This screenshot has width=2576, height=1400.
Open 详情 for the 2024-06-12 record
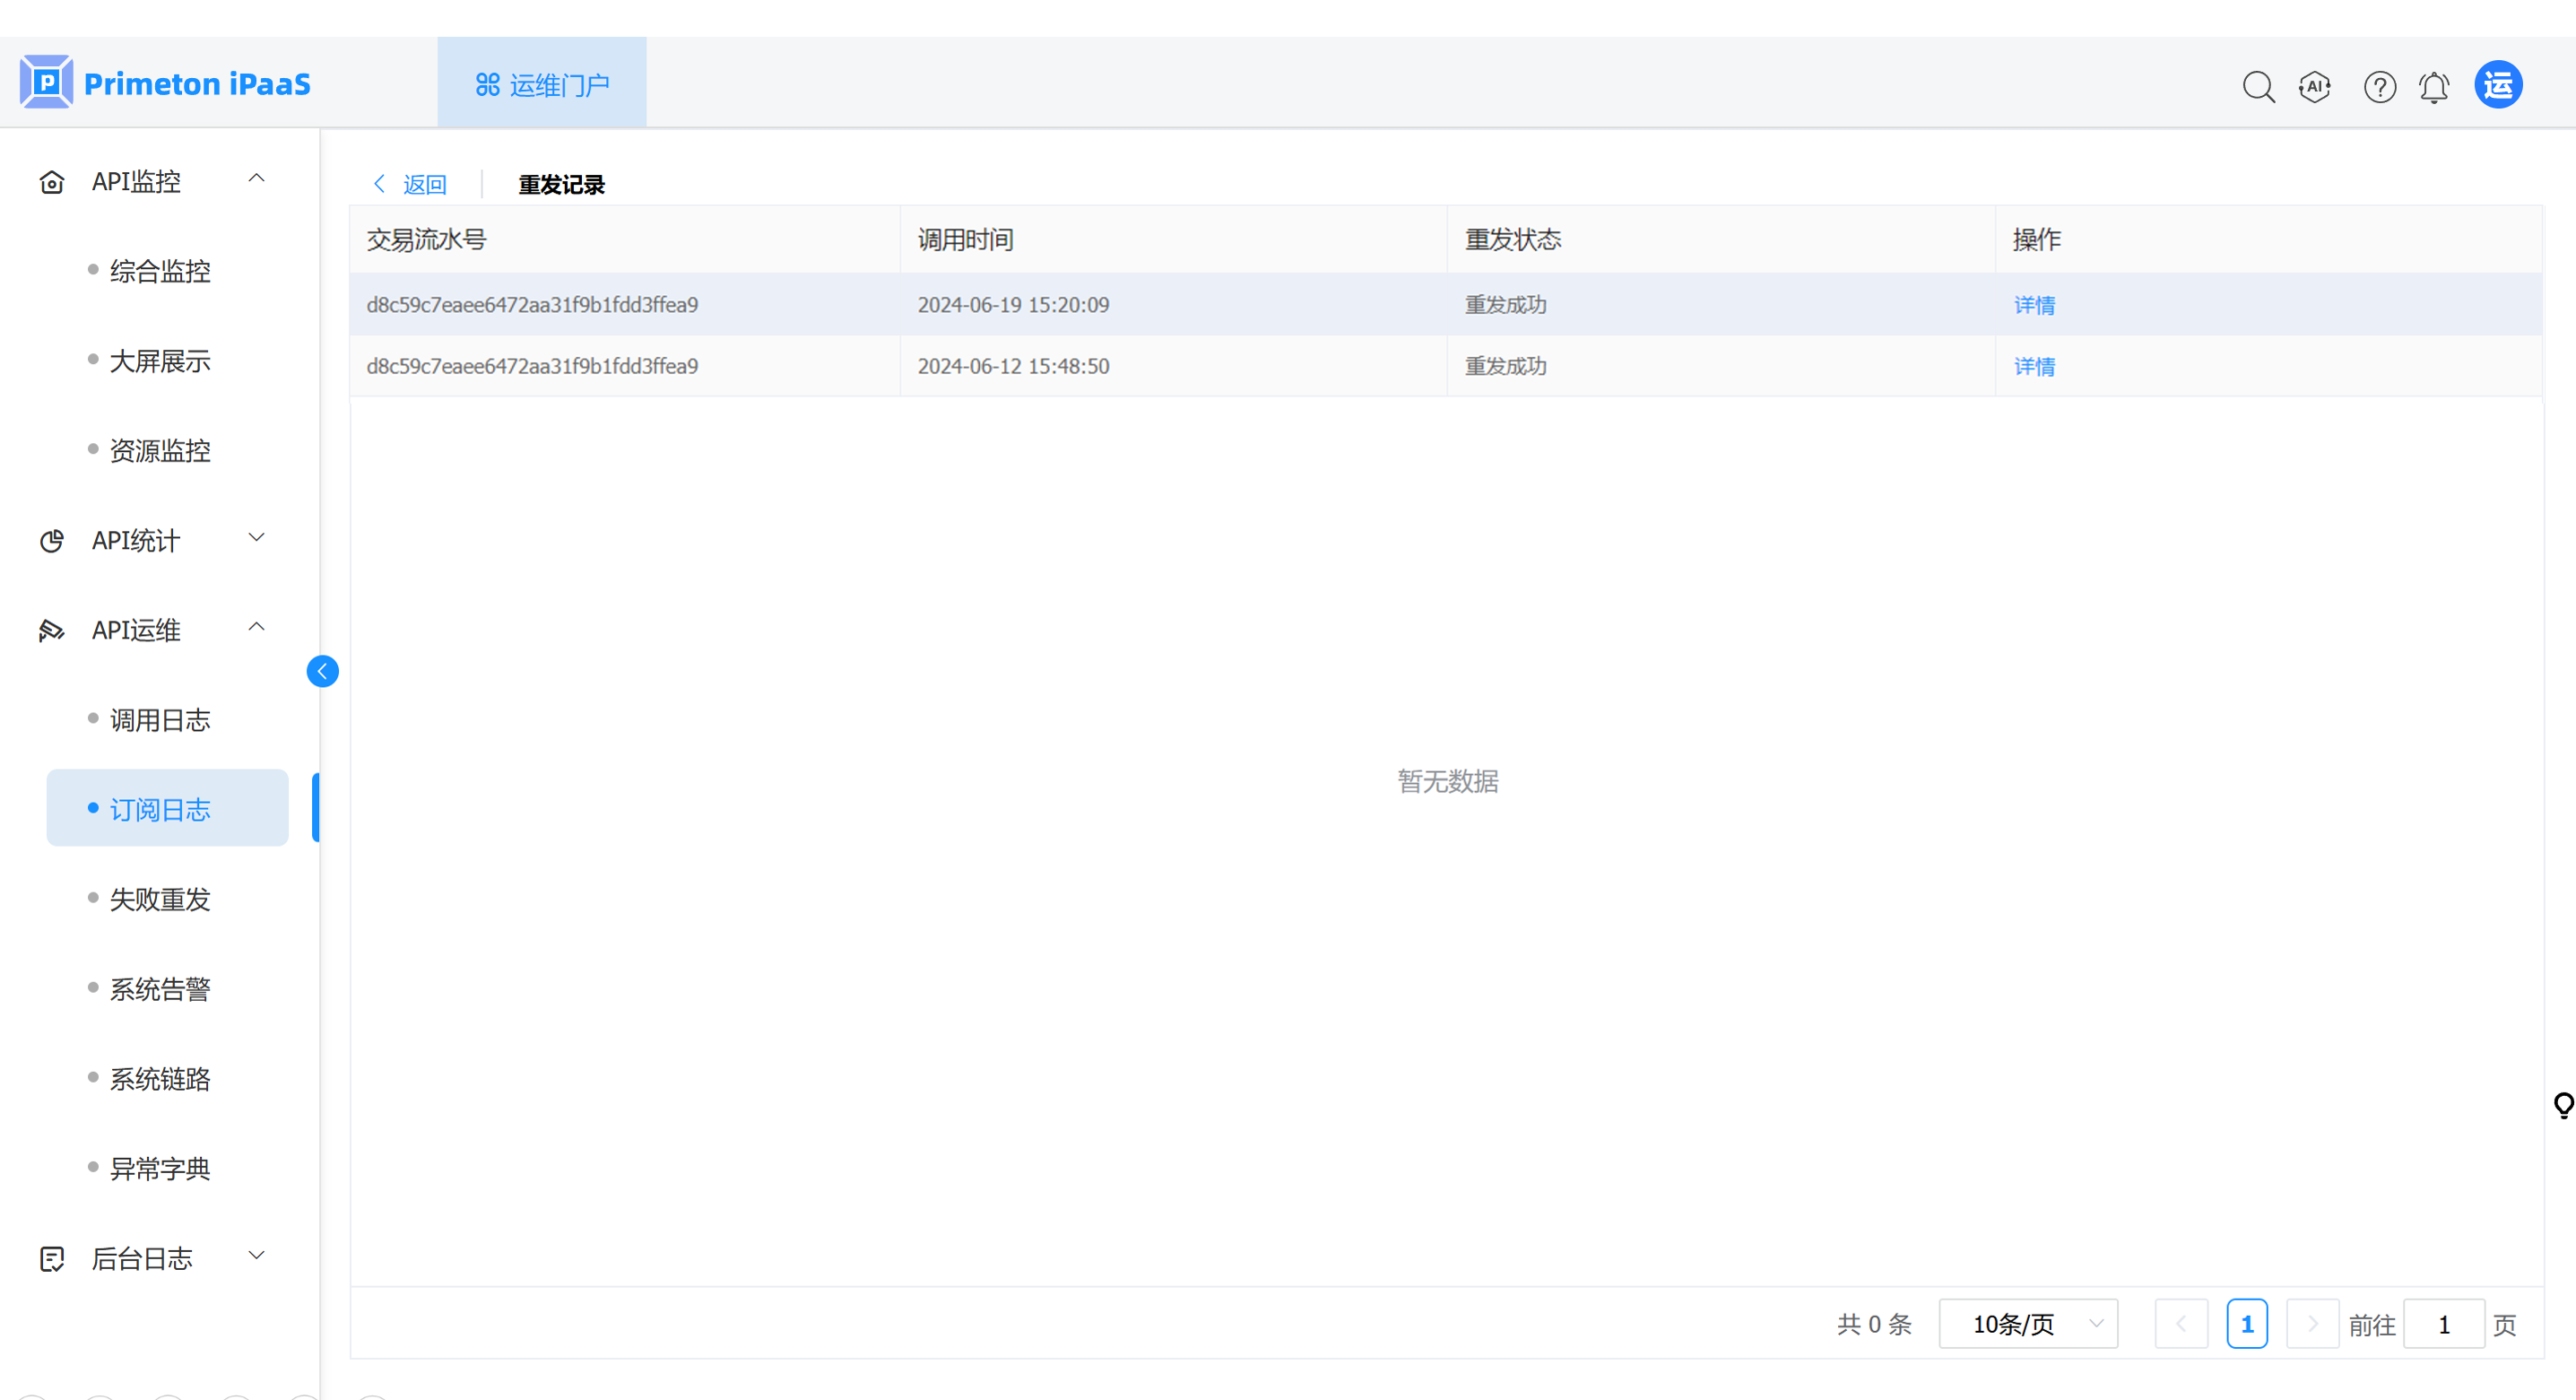[2033, 366]
